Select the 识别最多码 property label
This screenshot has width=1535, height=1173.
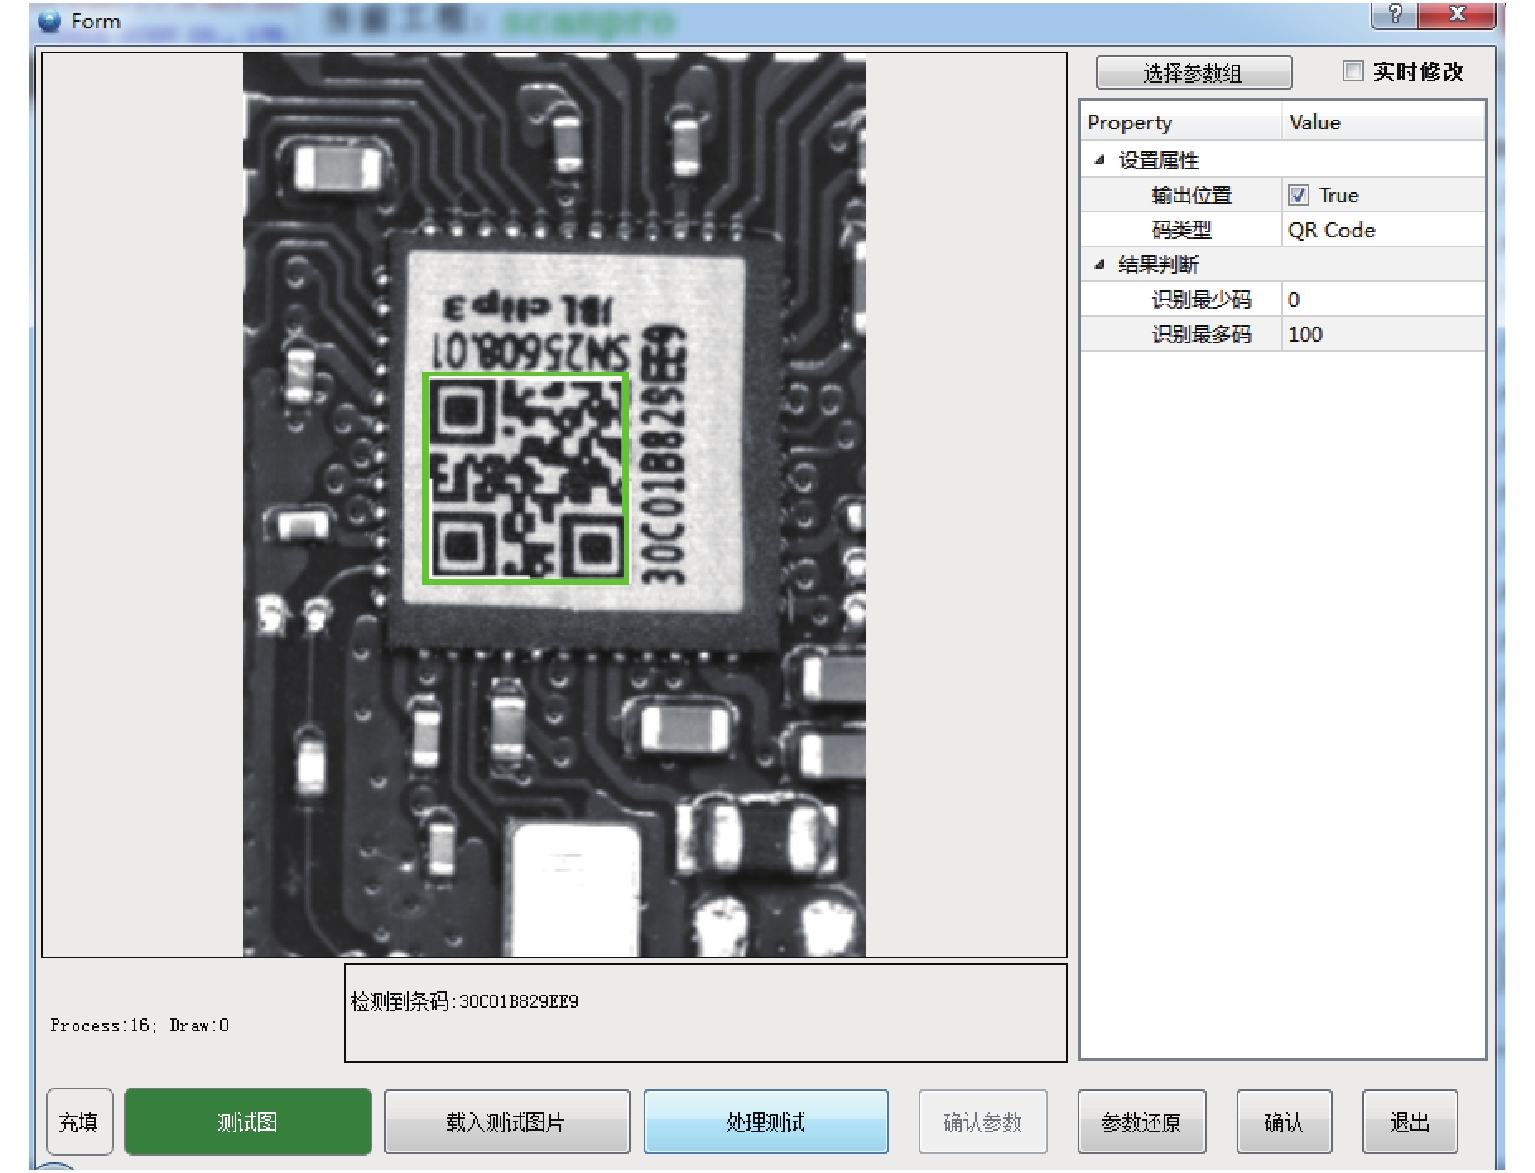point(1202,334)
